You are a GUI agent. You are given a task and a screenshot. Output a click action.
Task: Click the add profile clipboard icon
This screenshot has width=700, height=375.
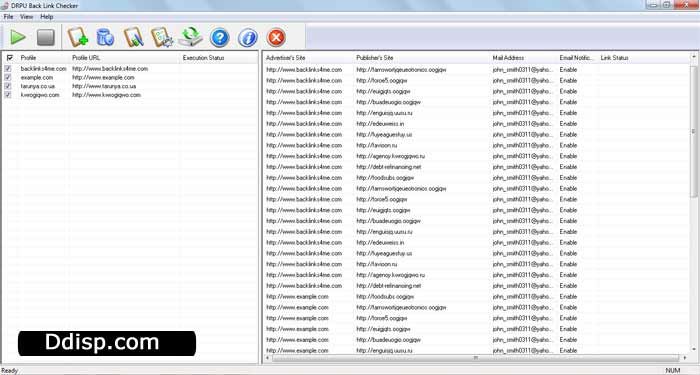tap(78, 38)
